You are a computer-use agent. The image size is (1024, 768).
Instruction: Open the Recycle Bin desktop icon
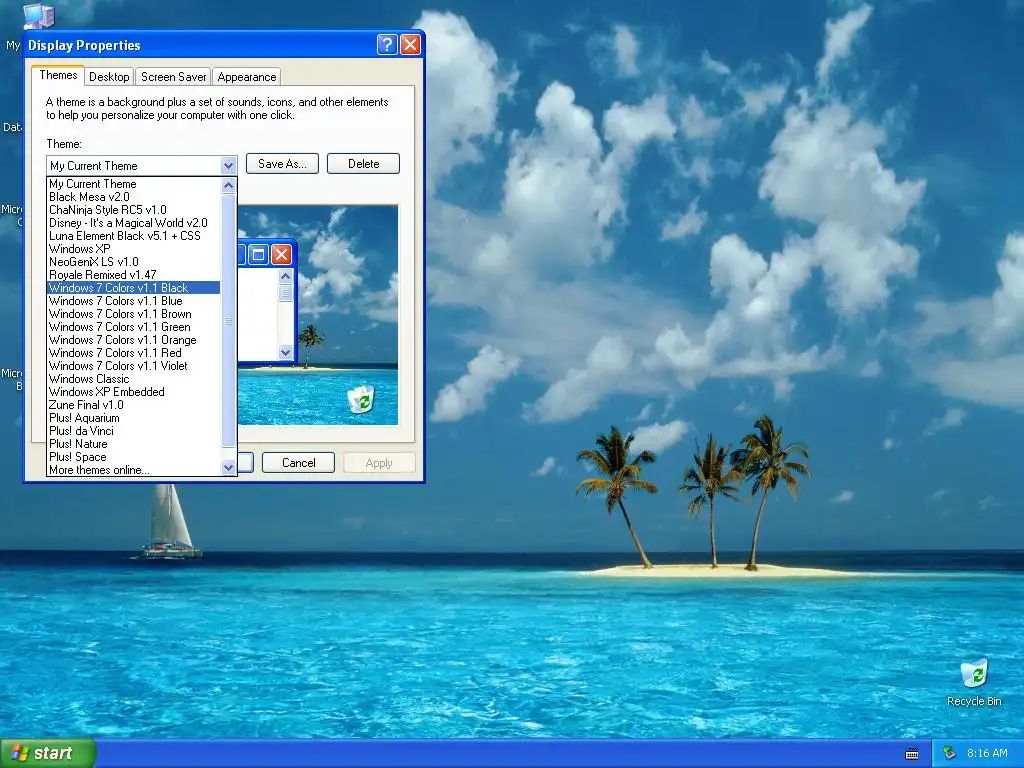[x=974, y=682]
